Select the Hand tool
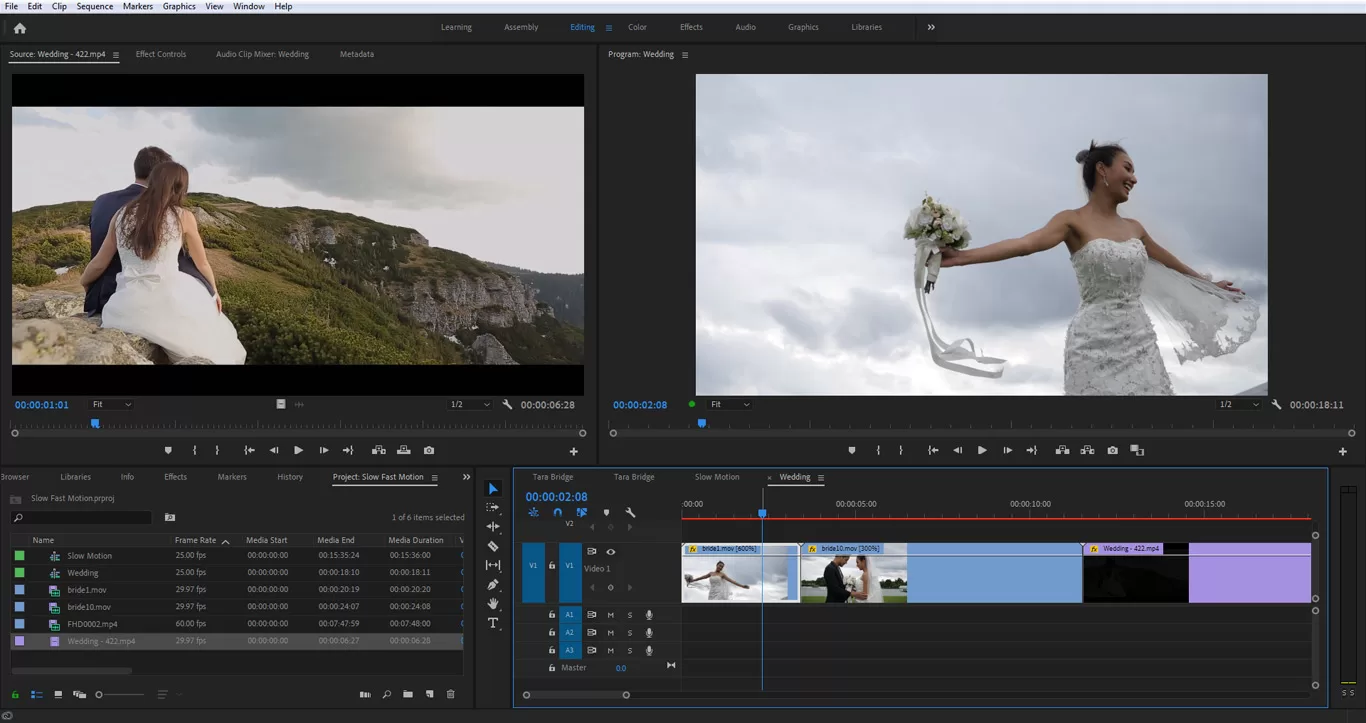The image size is (1366, 723). (492, 604)
